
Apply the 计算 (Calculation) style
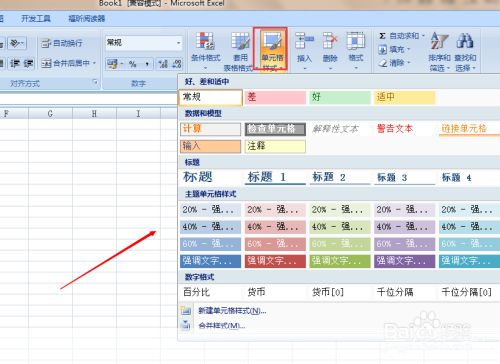click(210, 129)
